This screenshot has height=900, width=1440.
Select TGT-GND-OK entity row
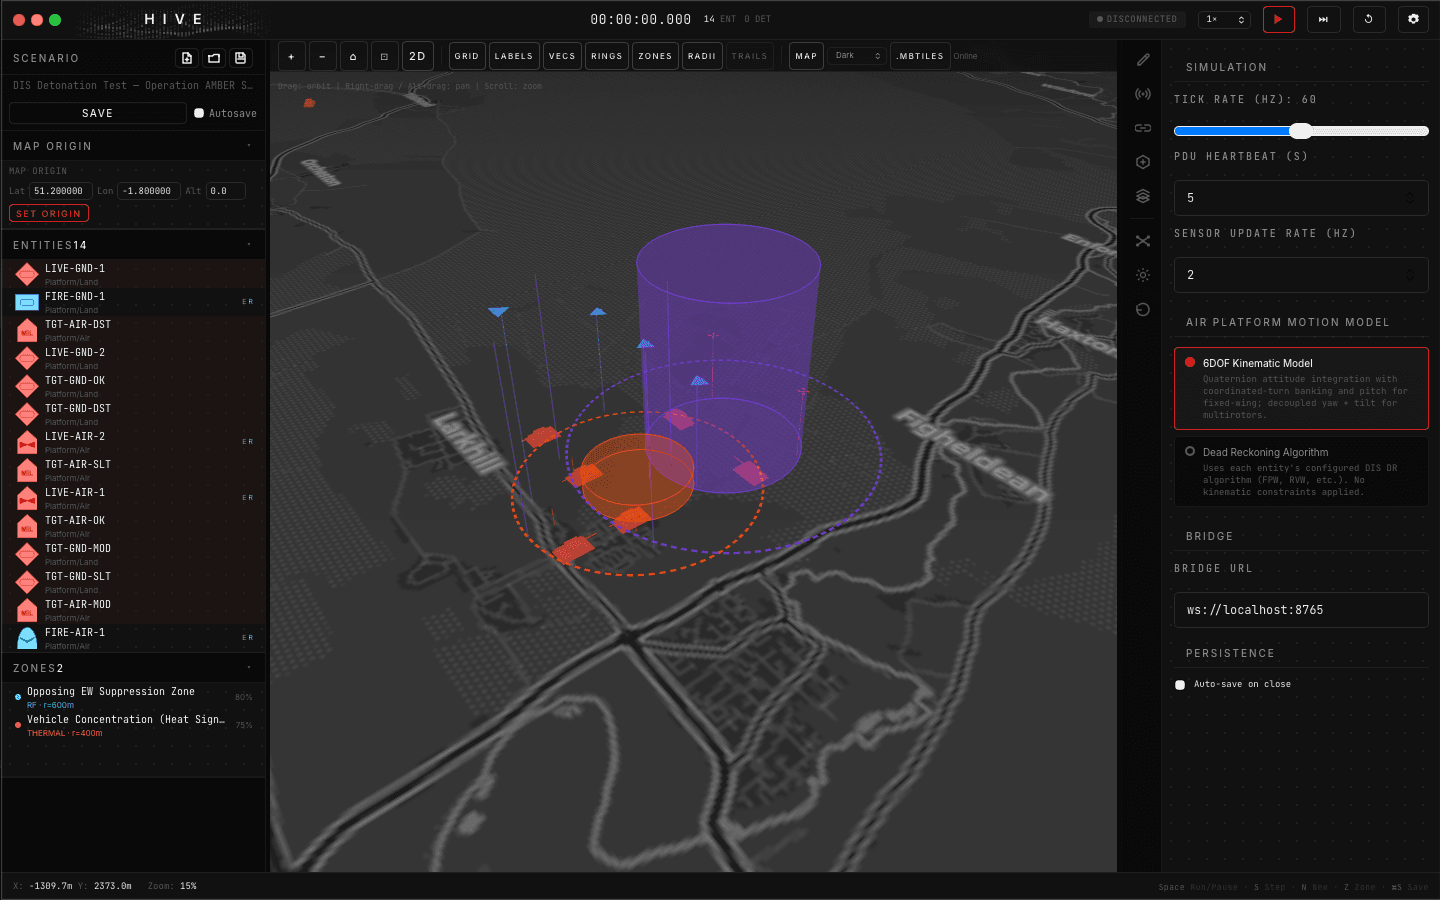[x=133, y=386]
